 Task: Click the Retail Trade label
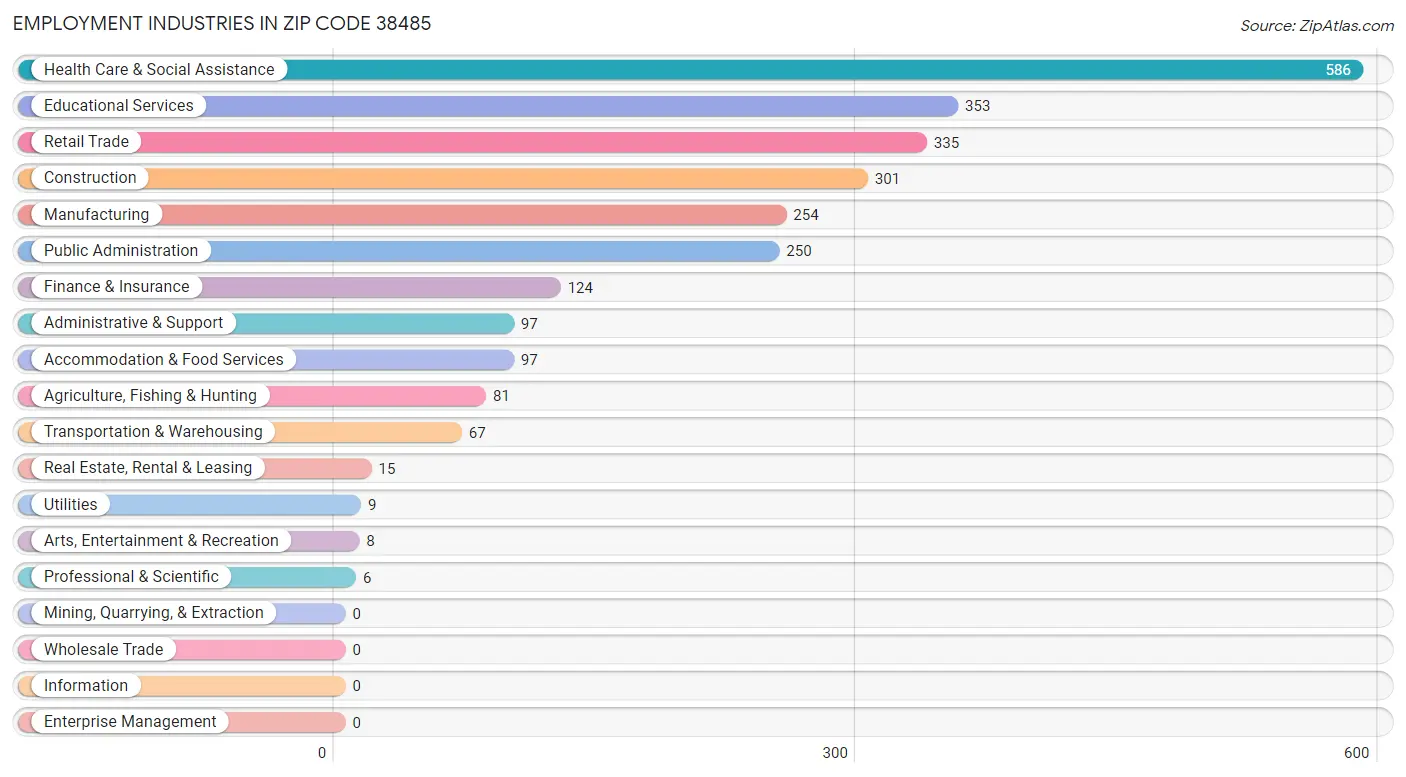[86, 142]
